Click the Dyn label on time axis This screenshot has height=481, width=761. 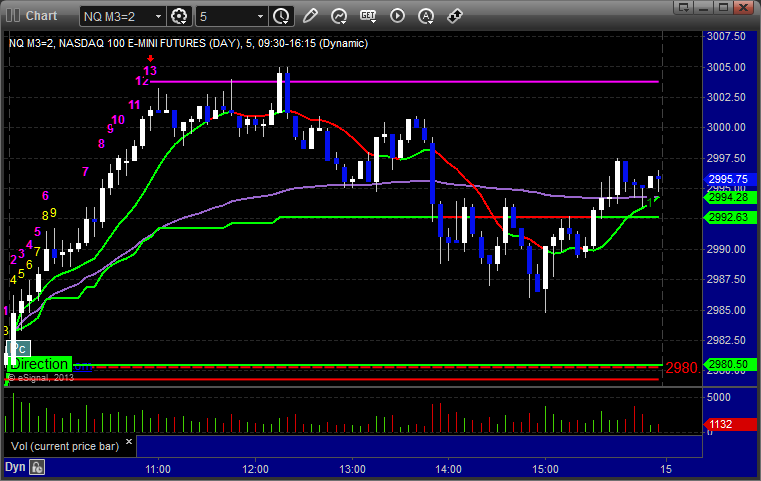tap(15, 467)
